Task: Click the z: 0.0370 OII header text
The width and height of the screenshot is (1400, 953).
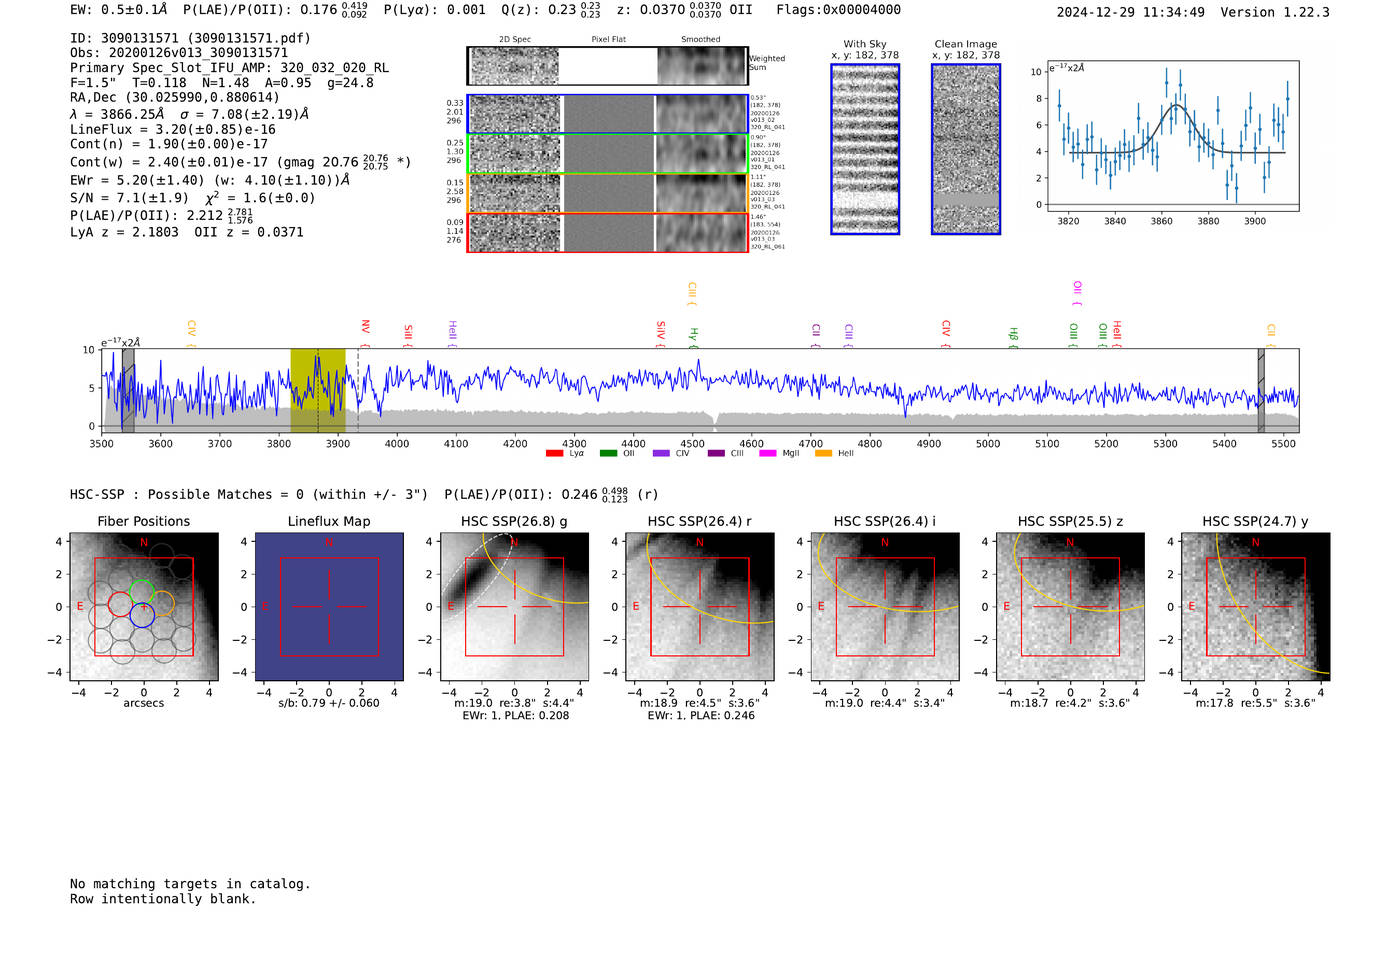Action: (684, 10)
